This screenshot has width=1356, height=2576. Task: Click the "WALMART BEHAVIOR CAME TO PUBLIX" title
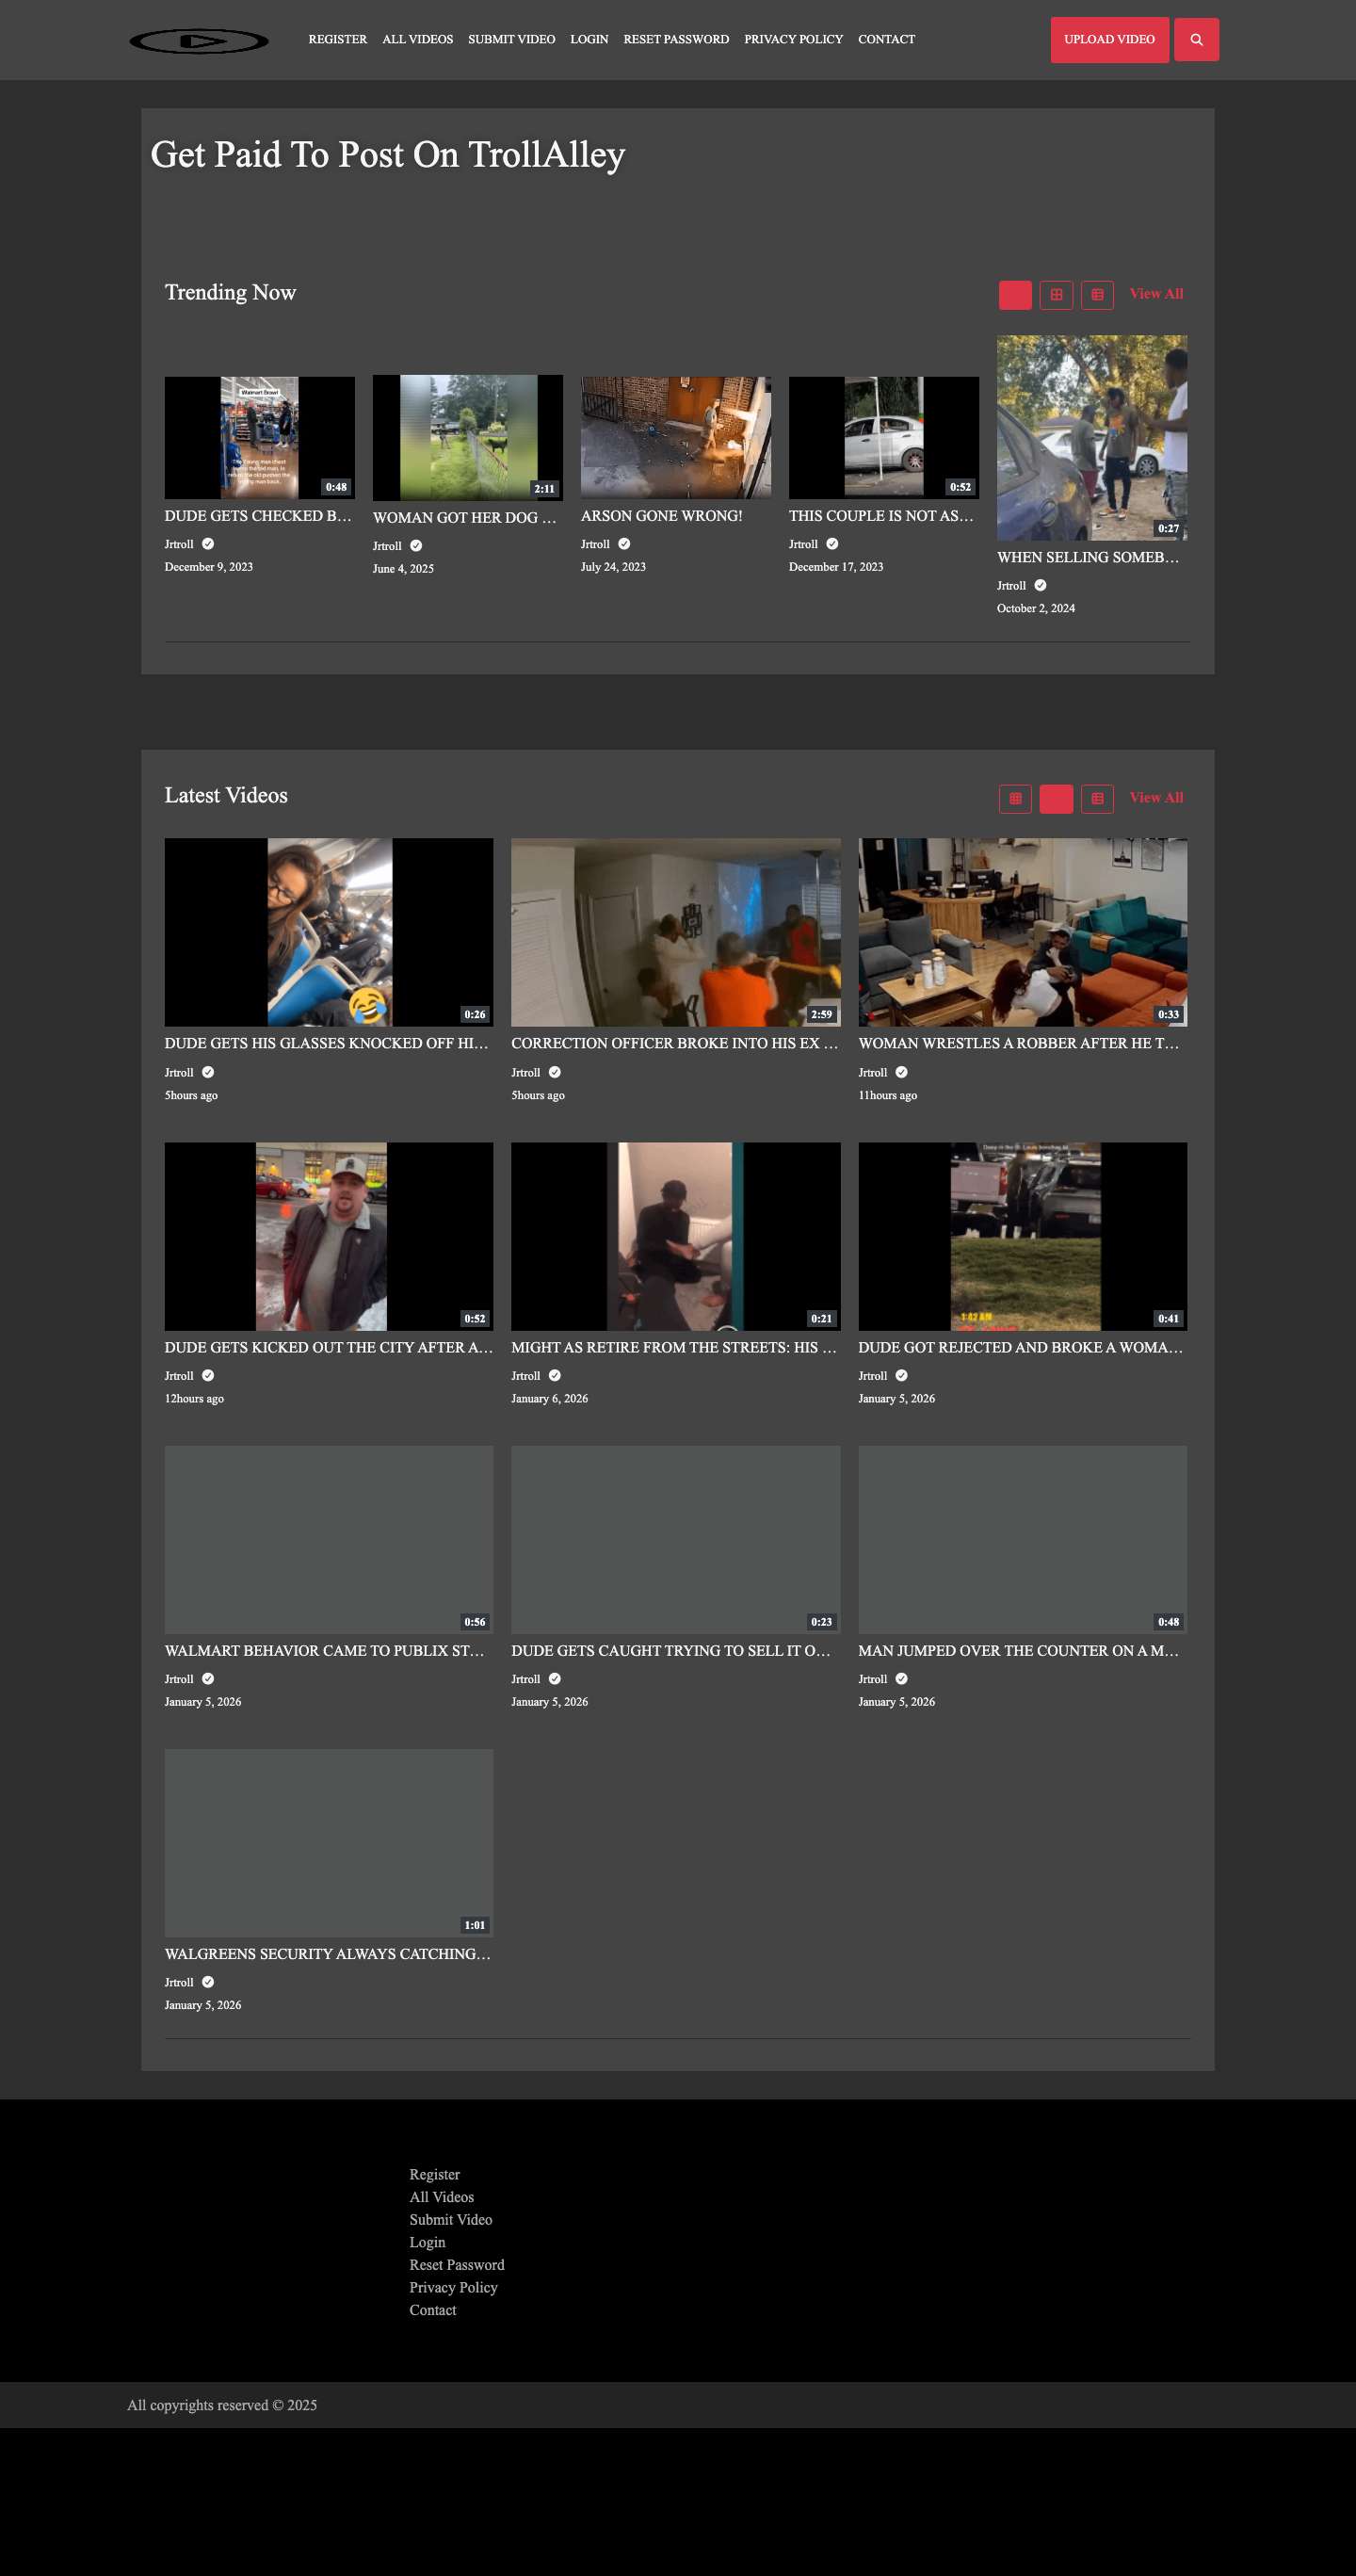tap(325, 1651)
